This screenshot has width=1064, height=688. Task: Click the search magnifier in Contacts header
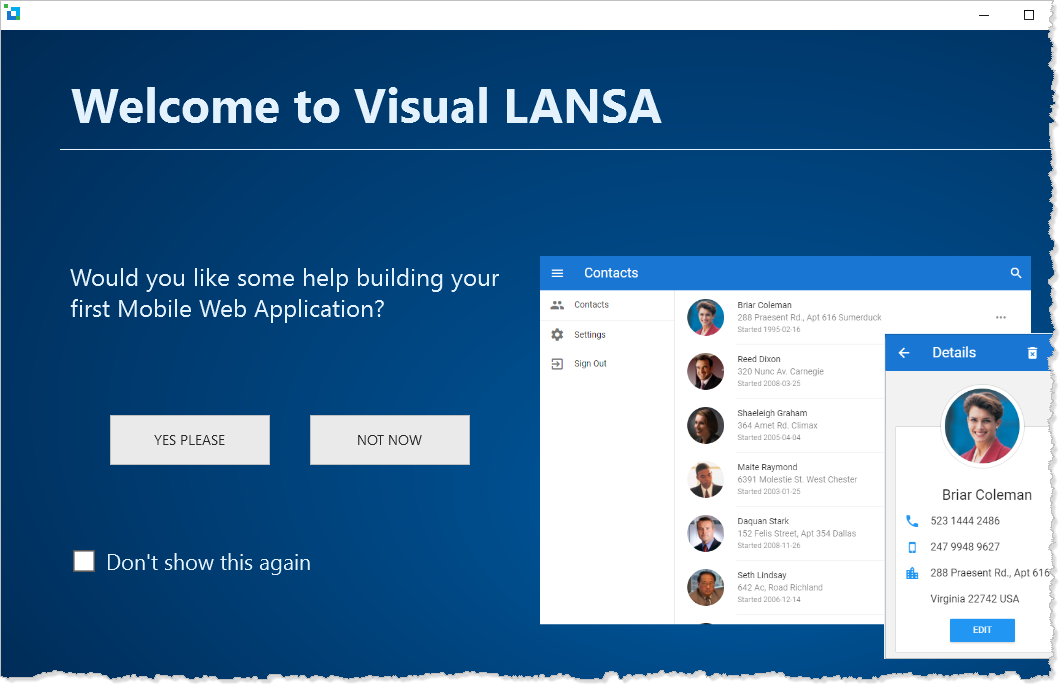click(1016, 273)
